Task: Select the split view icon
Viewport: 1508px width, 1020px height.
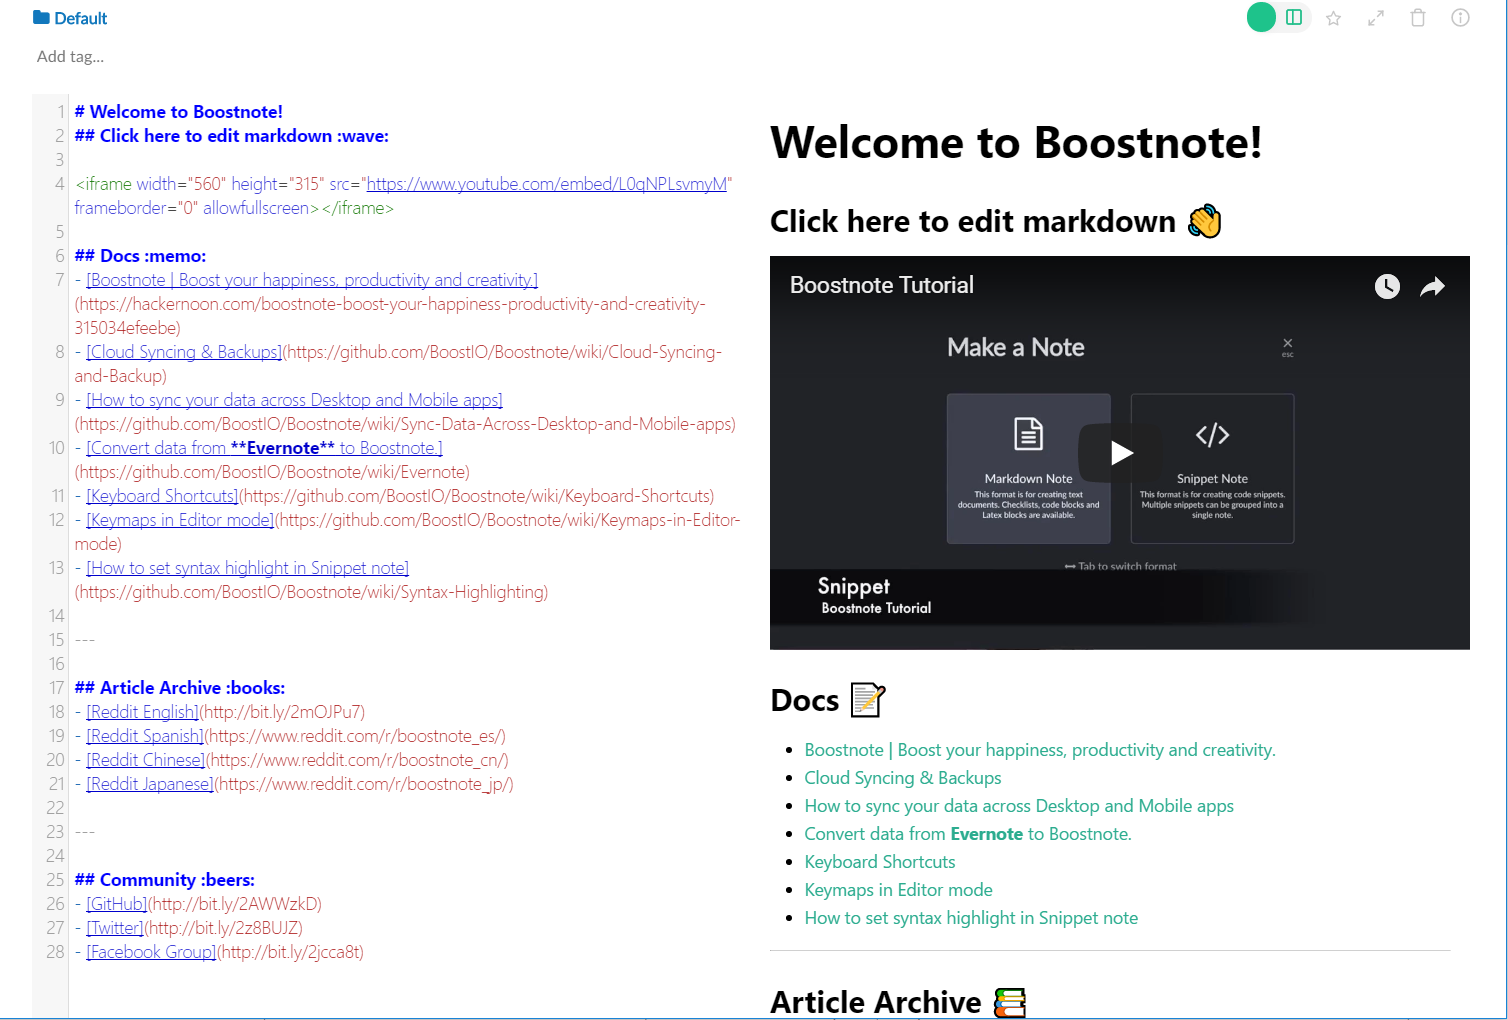Action: point(1292,17)
